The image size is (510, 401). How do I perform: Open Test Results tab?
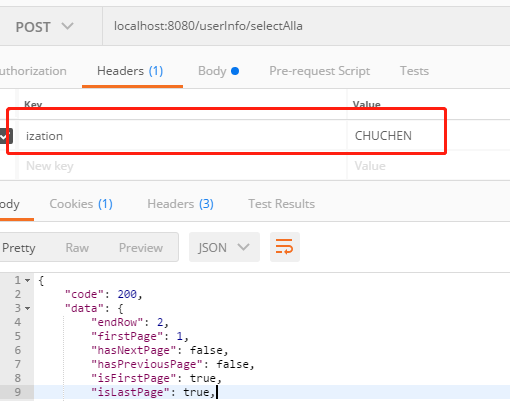[282, 204]
